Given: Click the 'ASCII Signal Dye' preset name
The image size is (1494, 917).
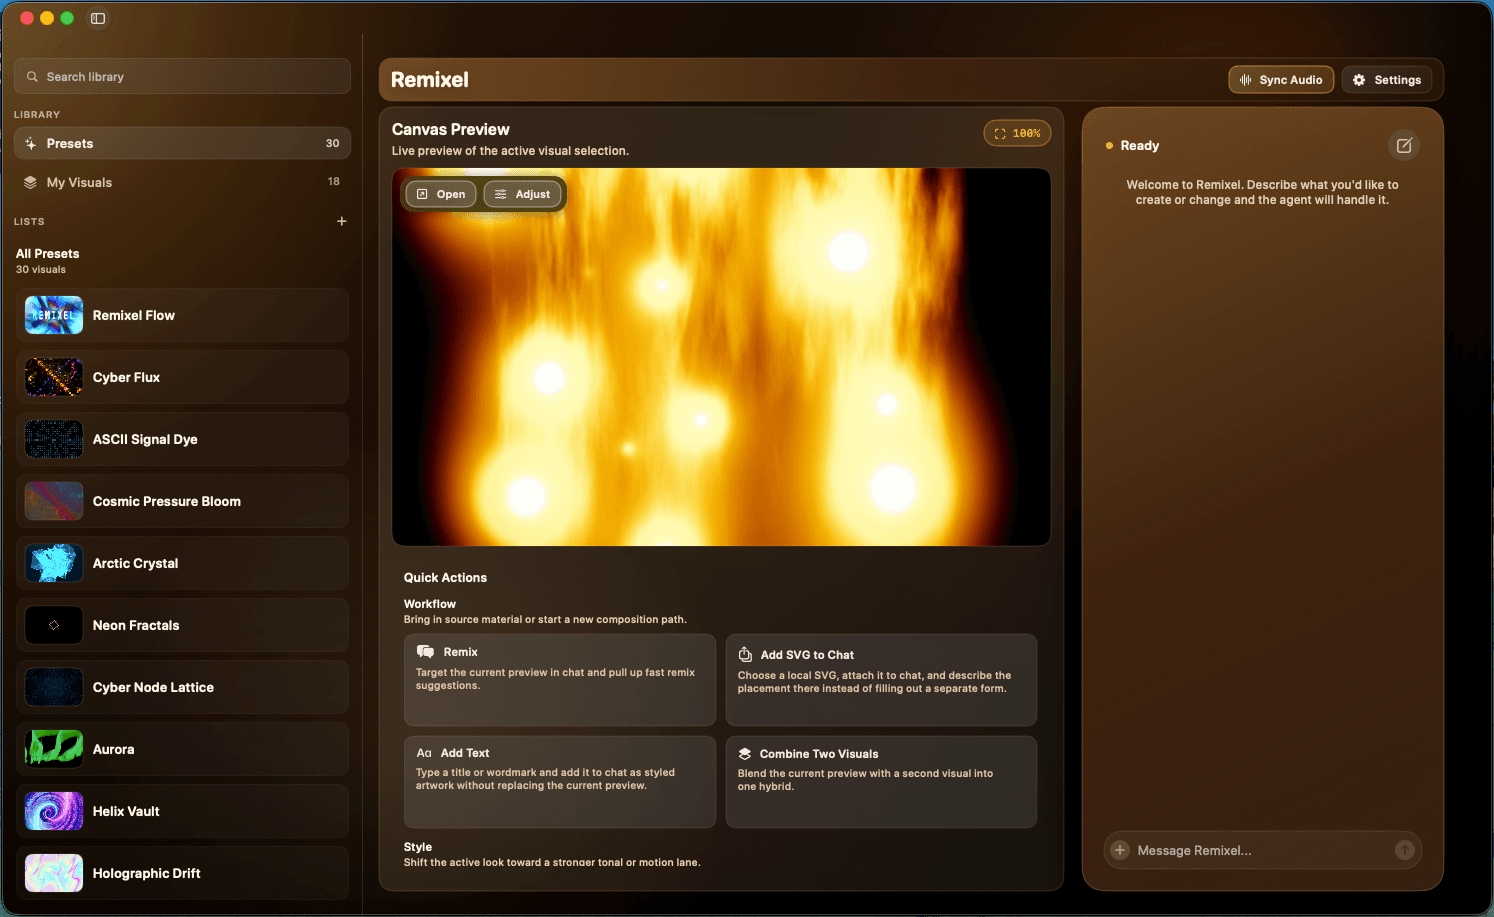Looking at the screenshot, I should coord(145,439).
